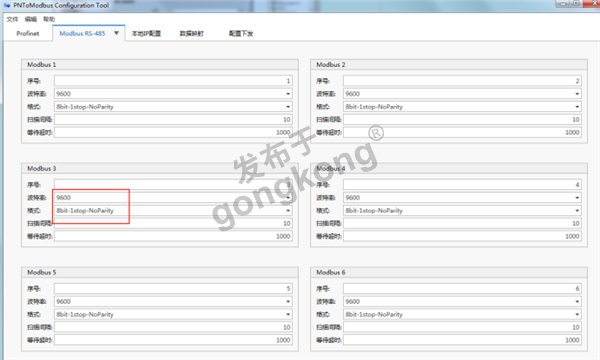
Task: Select the Modbus RS-485 tab
Action: 82,33
